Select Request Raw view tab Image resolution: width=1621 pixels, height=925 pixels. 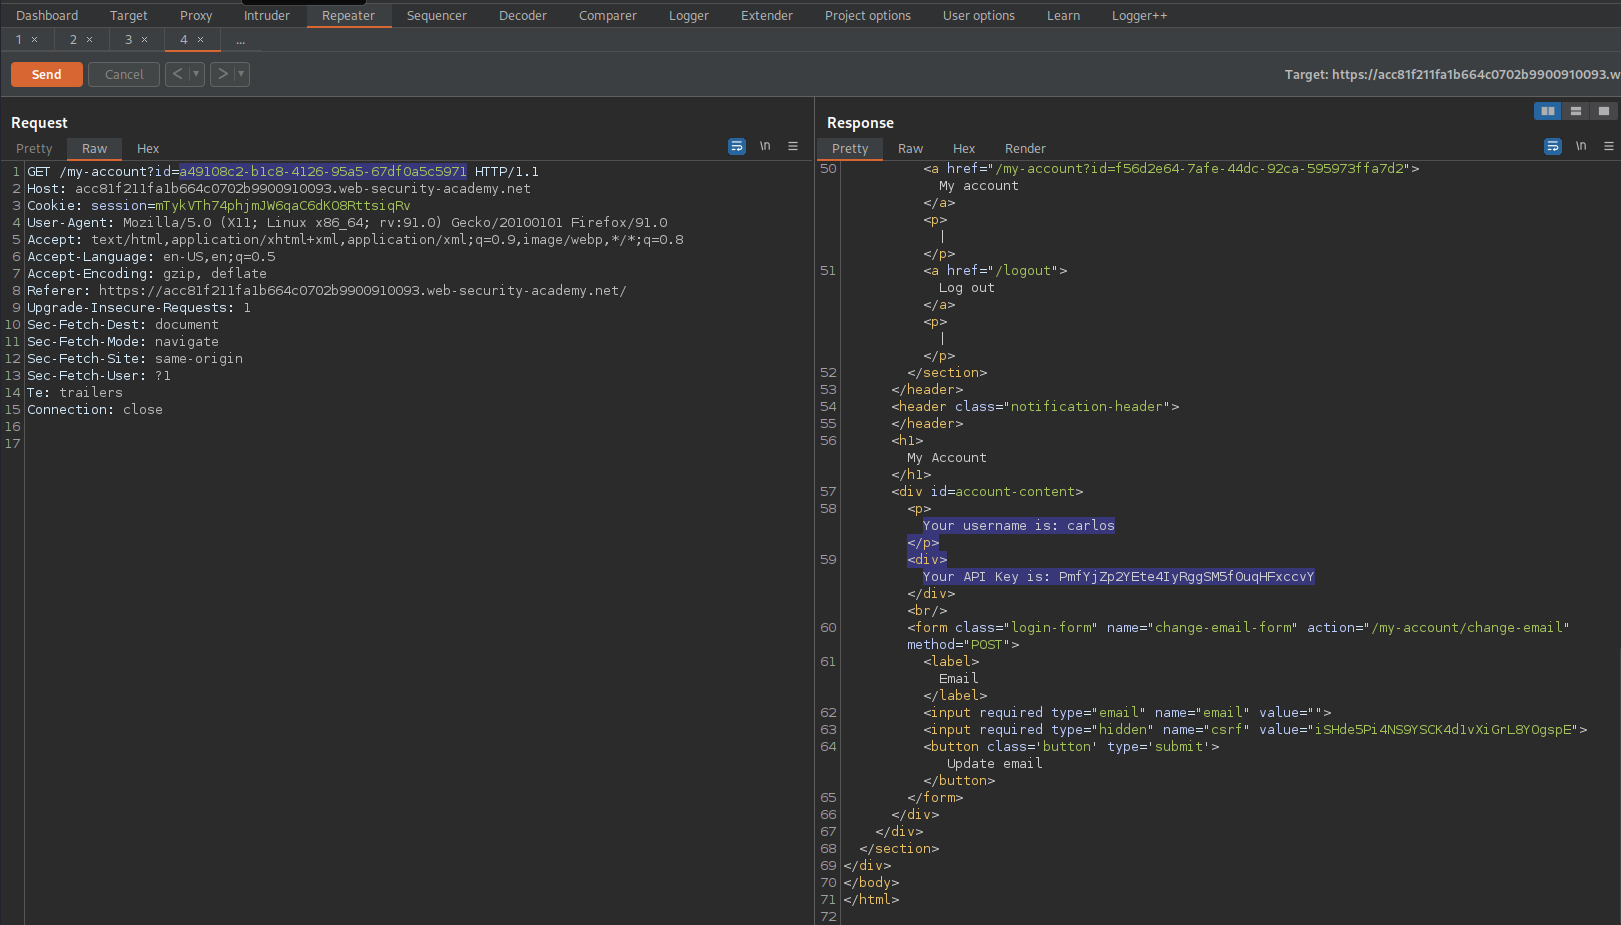pyautogui.click(x=95, y=148)
